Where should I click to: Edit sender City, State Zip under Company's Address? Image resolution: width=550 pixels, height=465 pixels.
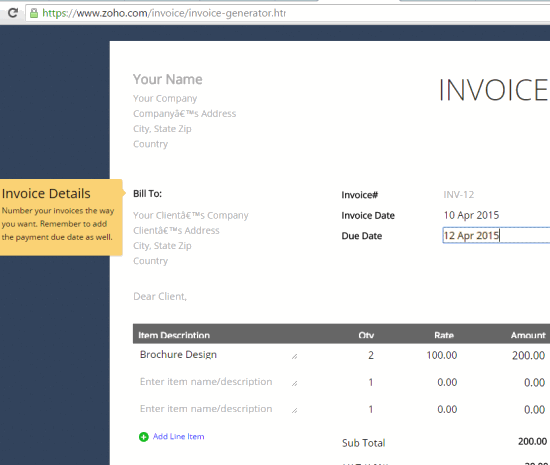(x=162, y=129)
